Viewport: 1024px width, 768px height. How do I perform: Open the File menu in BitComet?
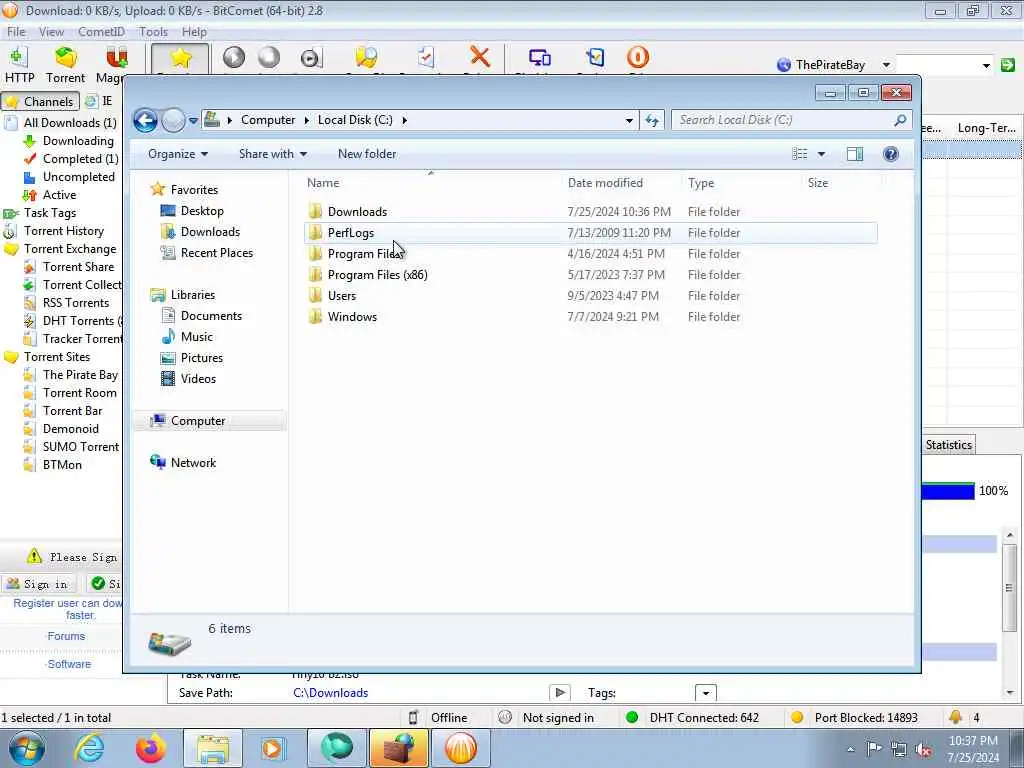pyautogui.click(x=16, y=31)
